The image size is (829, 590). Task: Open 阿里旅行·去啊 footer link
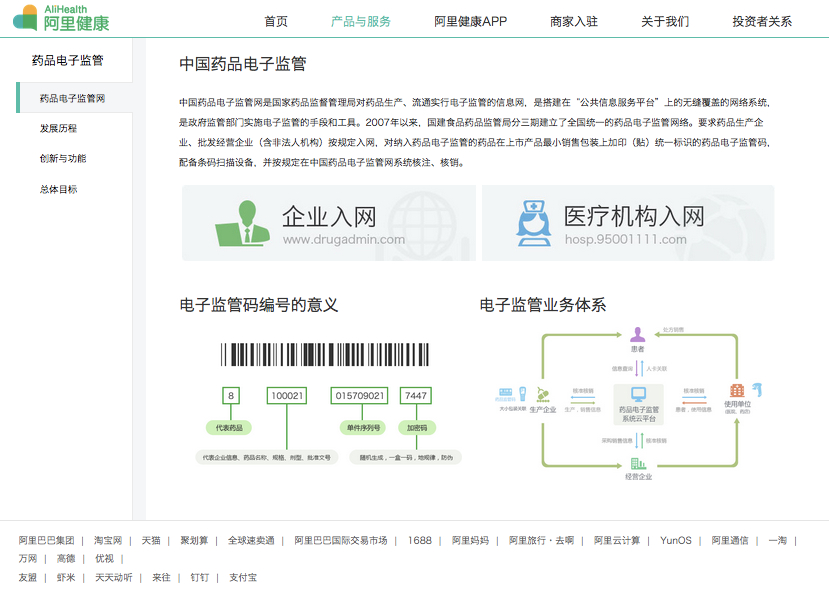click(541, 541)
